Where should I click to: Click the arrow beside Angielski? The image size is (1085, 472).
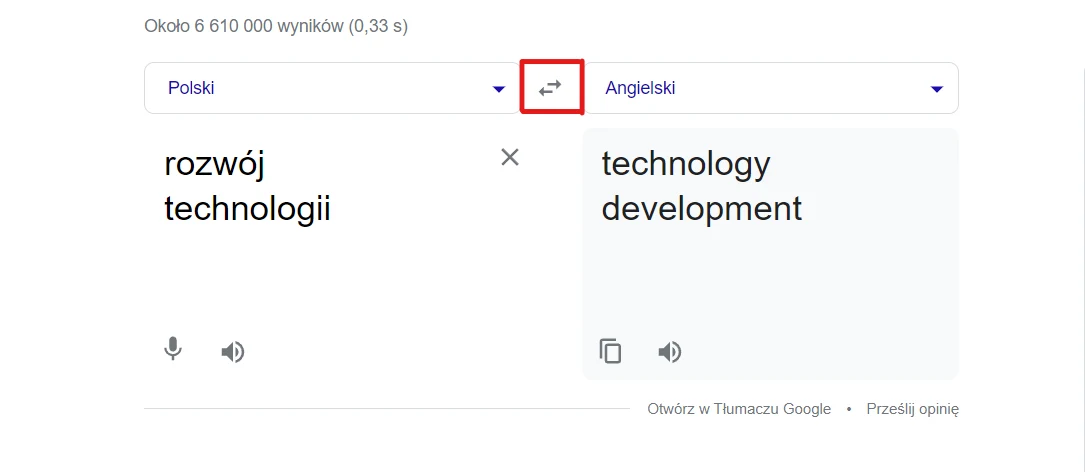tap(937, 89)
